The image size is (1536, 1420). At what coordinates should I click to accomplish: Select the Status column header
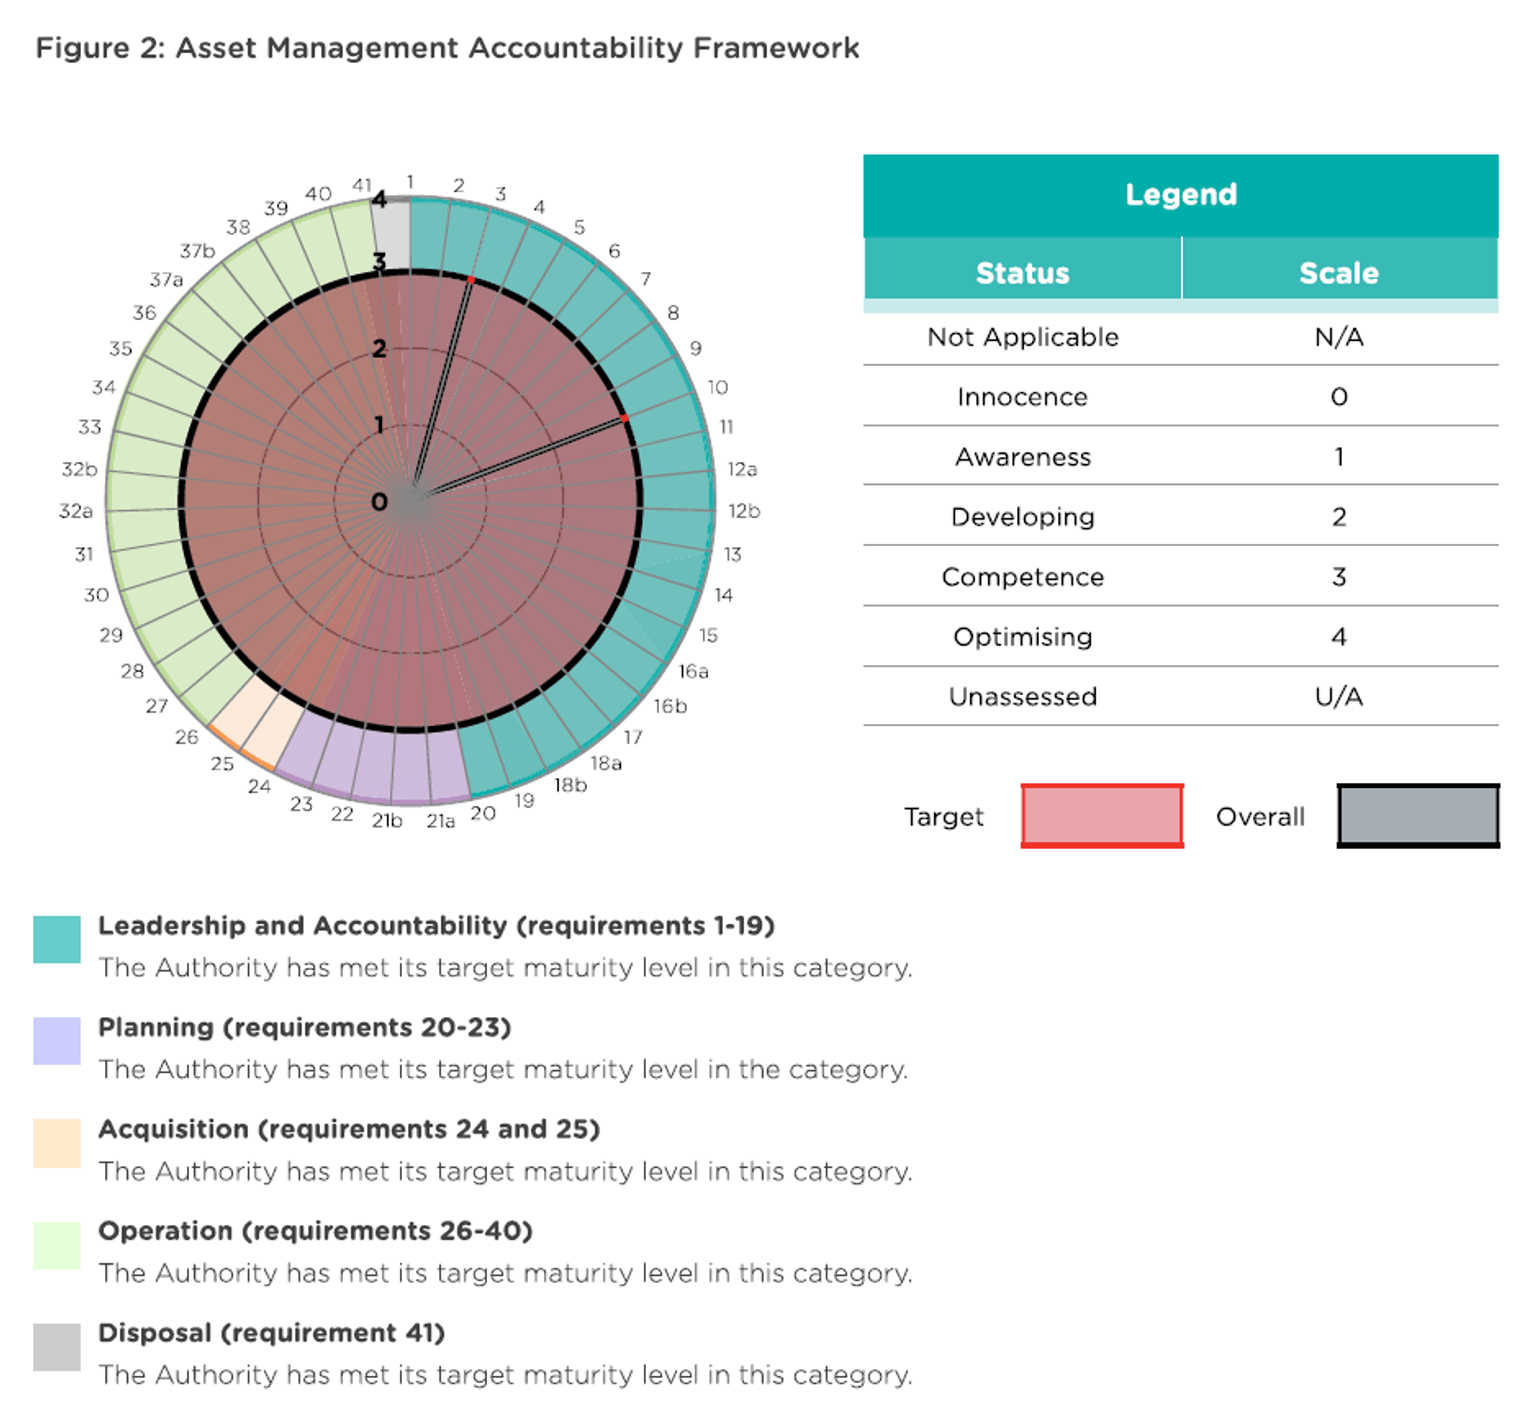(1022, 272)
